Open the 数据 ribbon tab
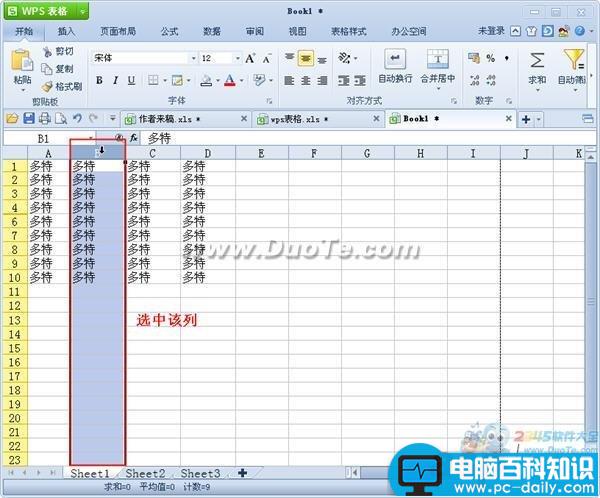 pyautogui.click(x=212, y=31)
